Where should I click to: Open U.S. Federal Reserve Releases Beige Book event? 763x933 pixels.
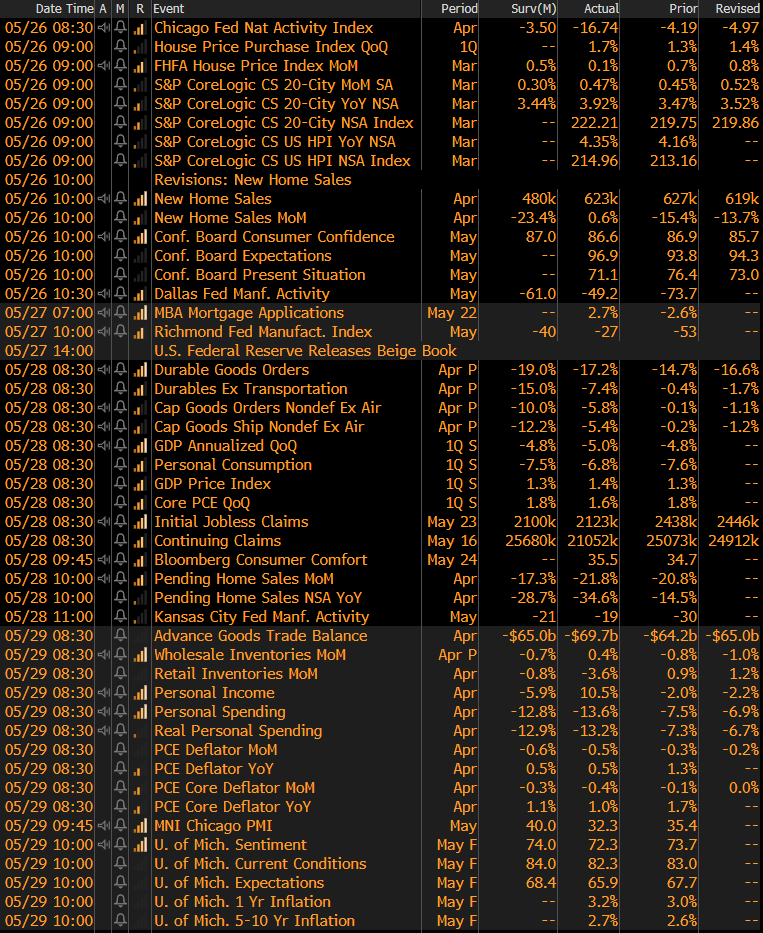coord(305,351)
